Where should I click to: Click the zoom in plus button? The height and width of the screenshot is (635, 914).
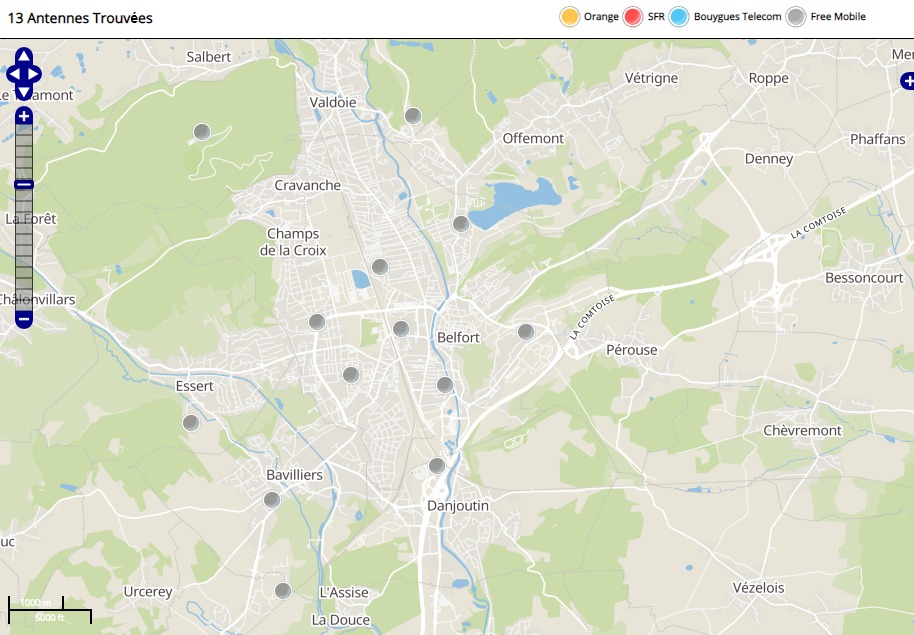coord(24,117)
